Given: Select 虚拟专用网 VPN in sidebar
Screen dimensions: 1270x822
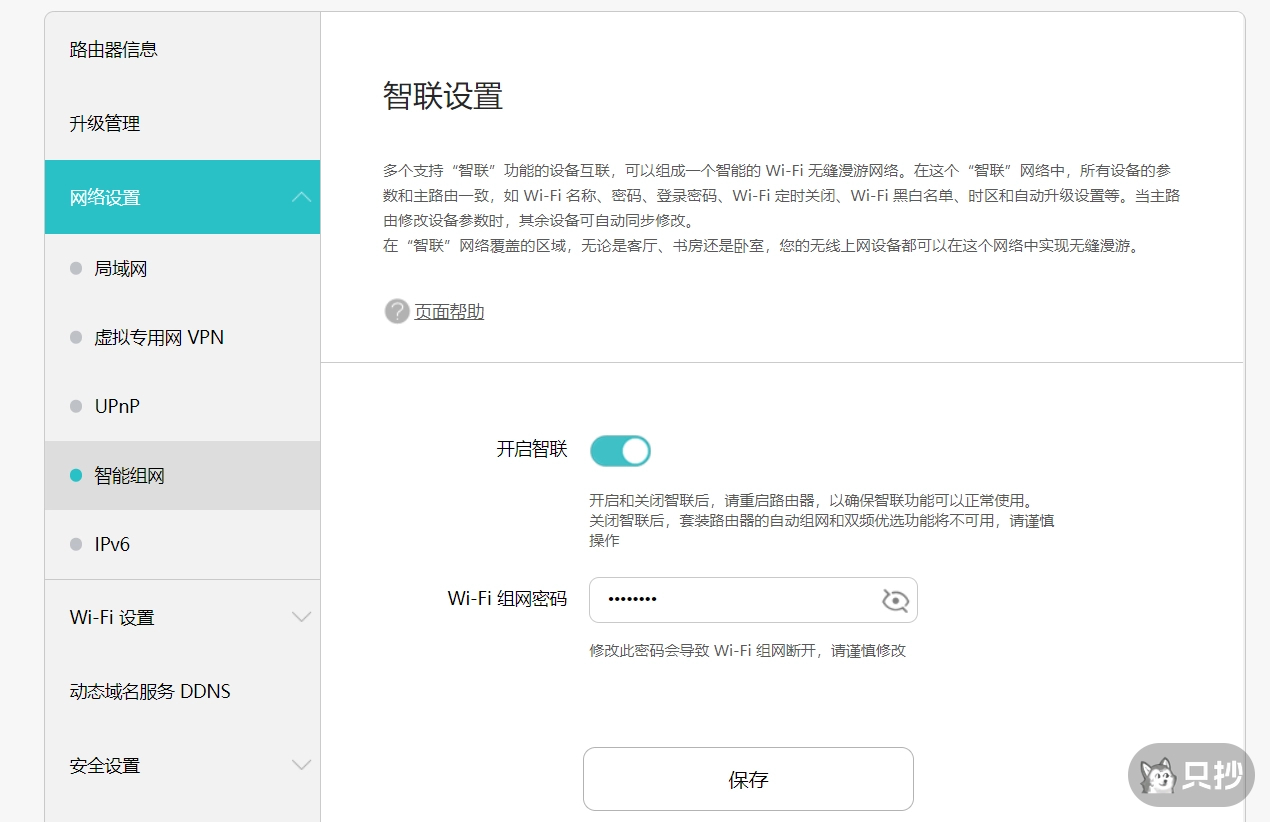Looking at the screenshot, I should tap(159, 338).
